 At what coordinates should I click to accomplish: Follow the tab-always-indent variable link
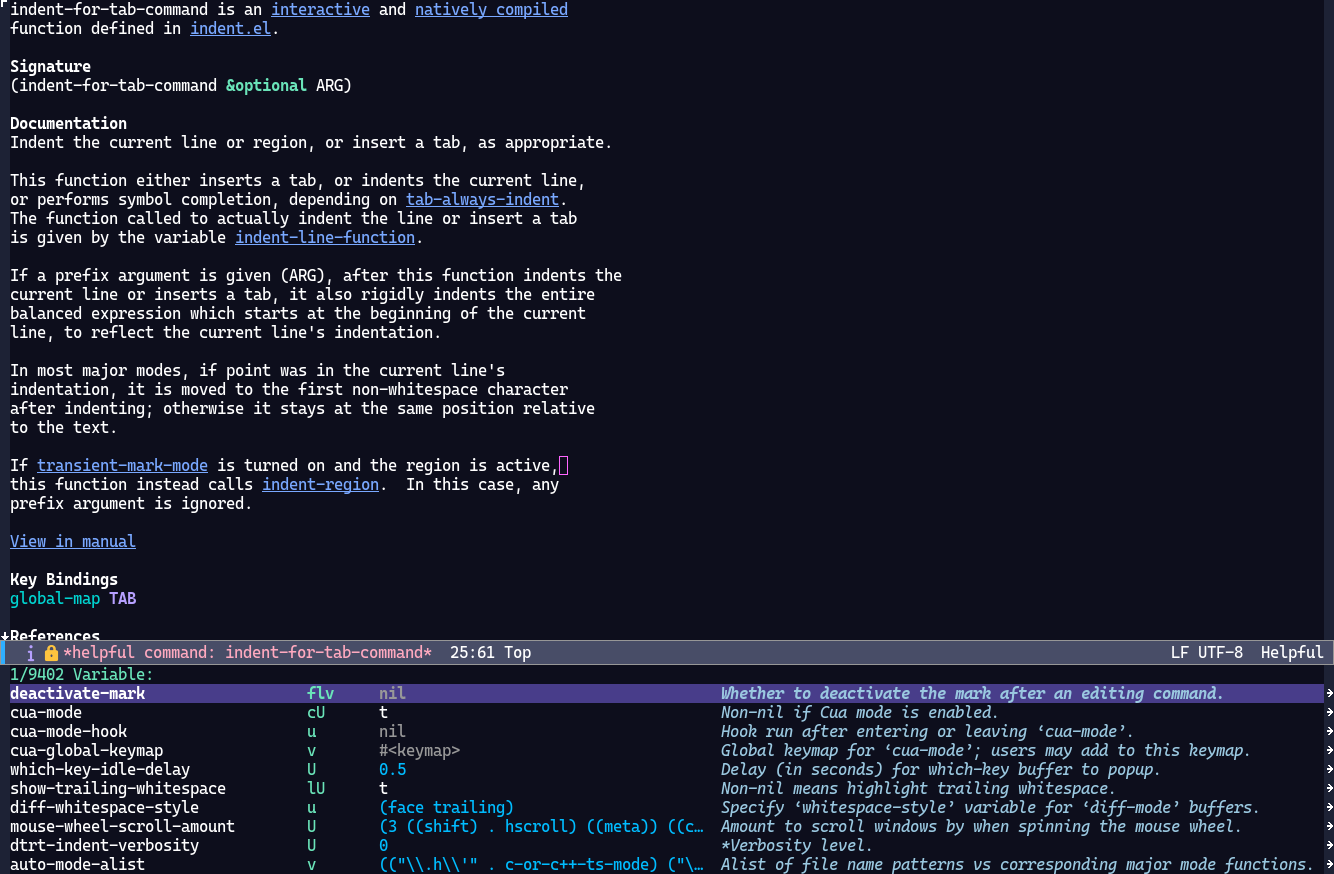click(x=482, y=200)
